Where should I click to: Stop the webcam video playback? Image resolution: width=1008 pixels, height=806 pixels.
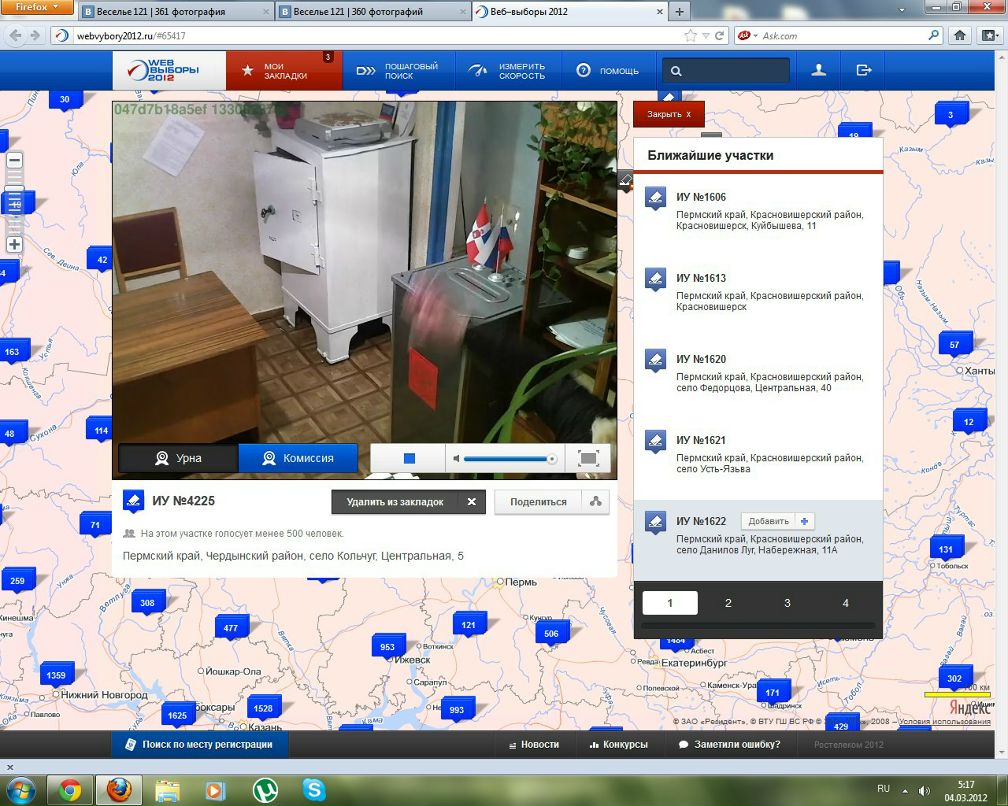click(x=409, y=458)
